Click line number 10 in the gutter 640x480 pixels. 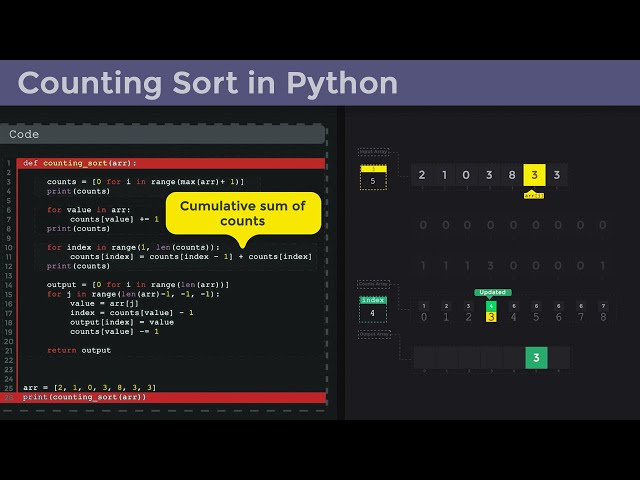pyautogui.click(x=9, y=247)
